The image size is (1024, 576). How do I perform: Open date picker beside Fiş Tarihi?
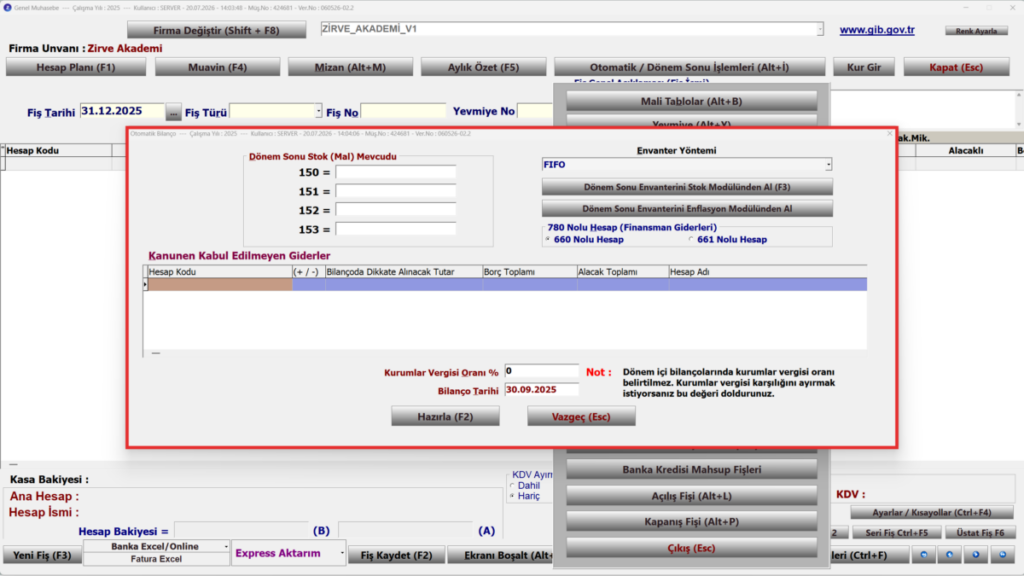173,112
